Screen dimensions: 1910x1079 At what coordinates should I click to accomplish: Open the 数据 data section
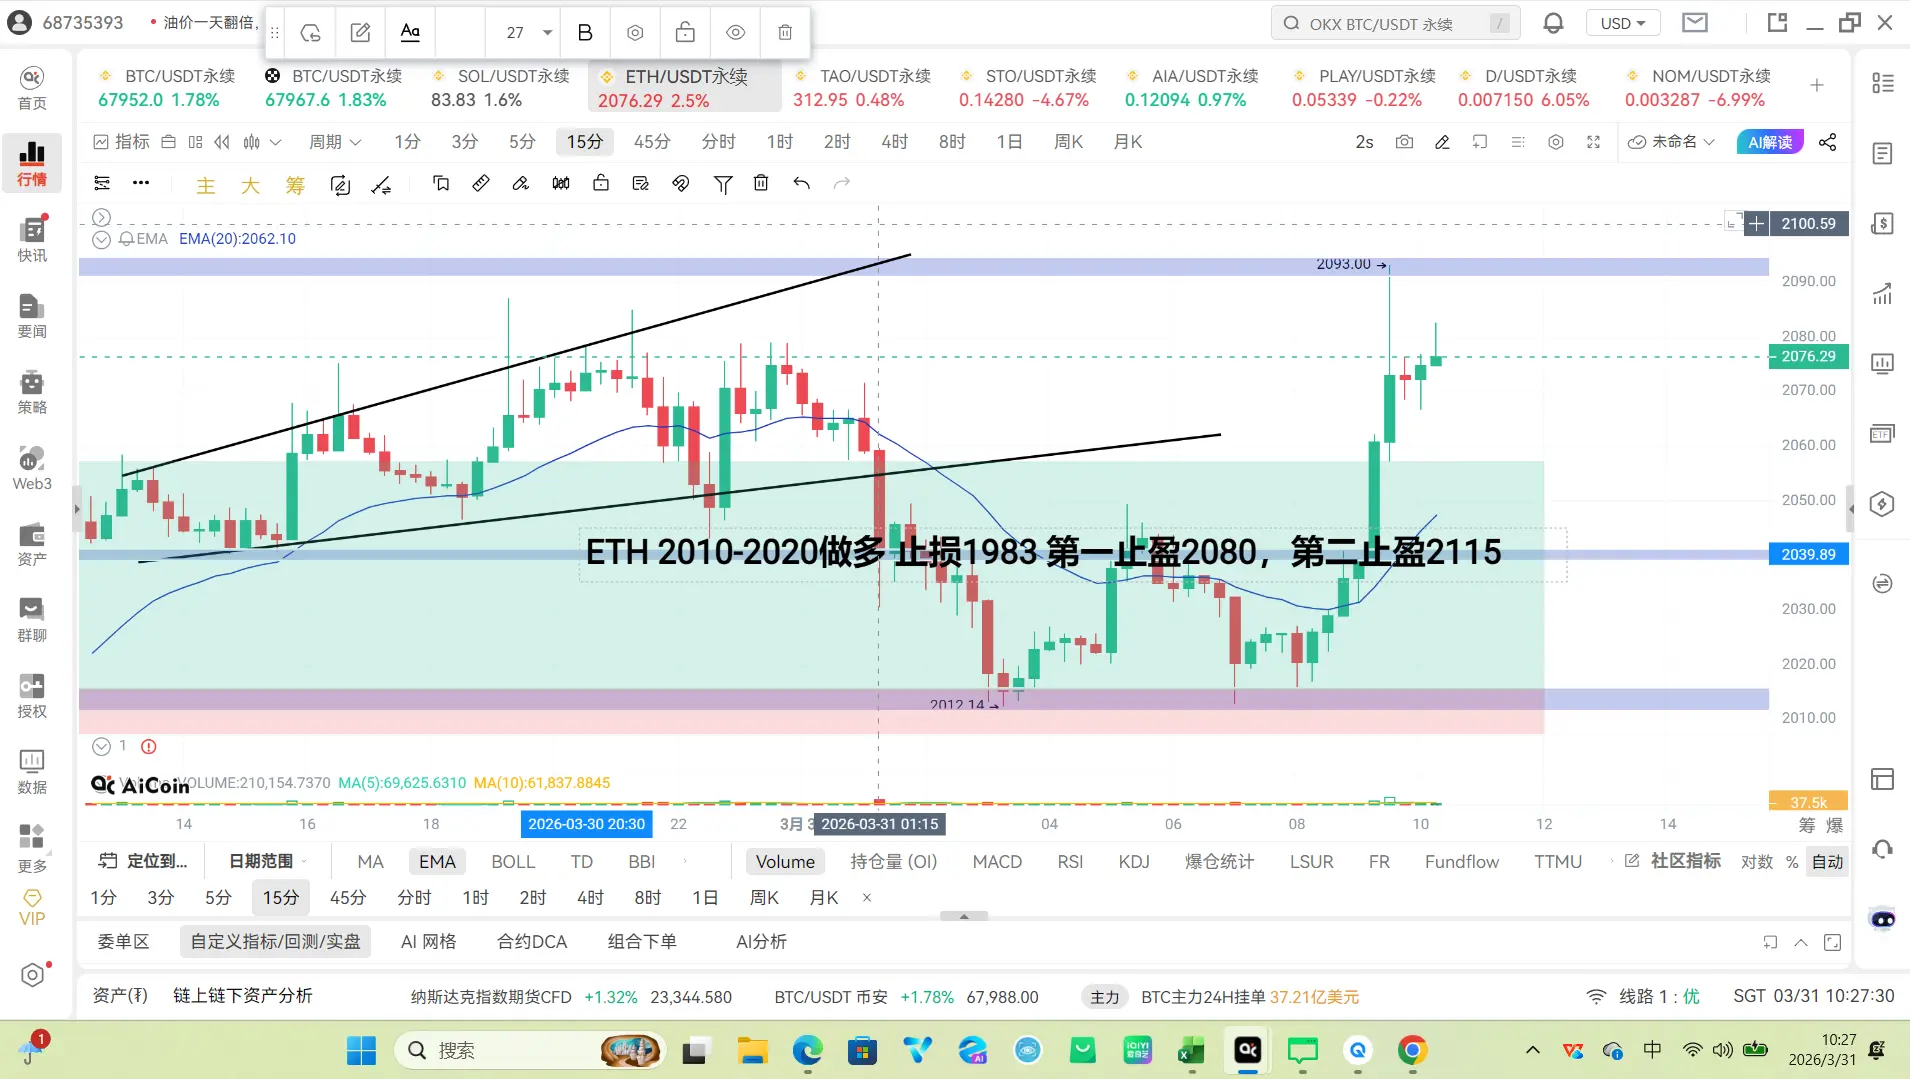(x=32, y=772)
